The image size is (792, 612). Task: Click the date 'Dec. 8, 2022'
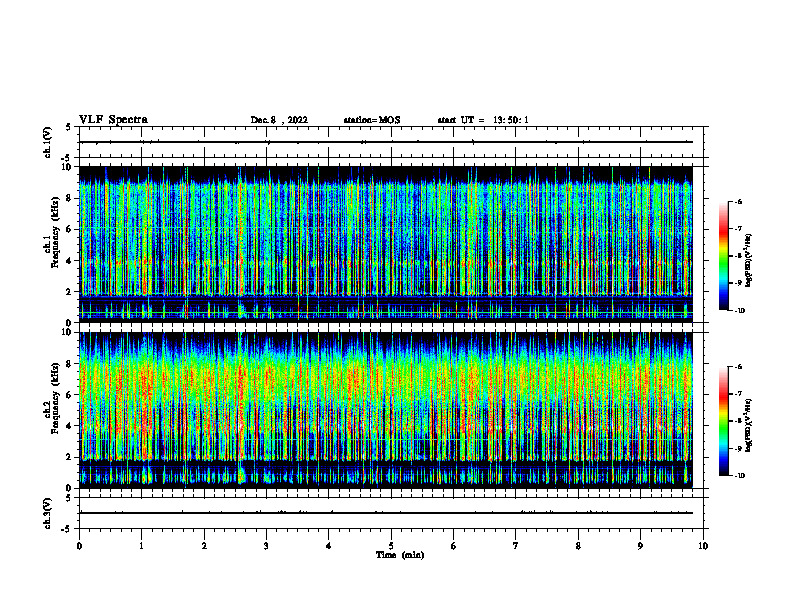[x=279, y=120]
